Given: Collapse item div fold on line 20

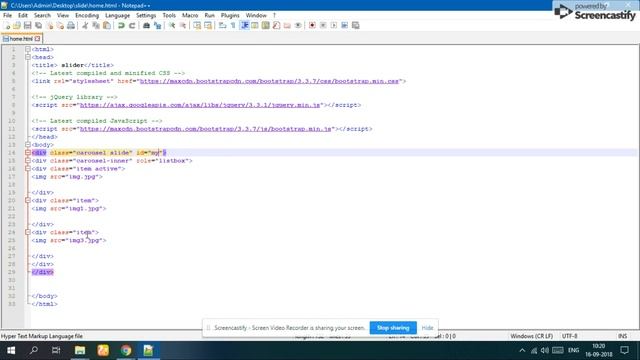Looking at the screenshot, I should 28,200.
